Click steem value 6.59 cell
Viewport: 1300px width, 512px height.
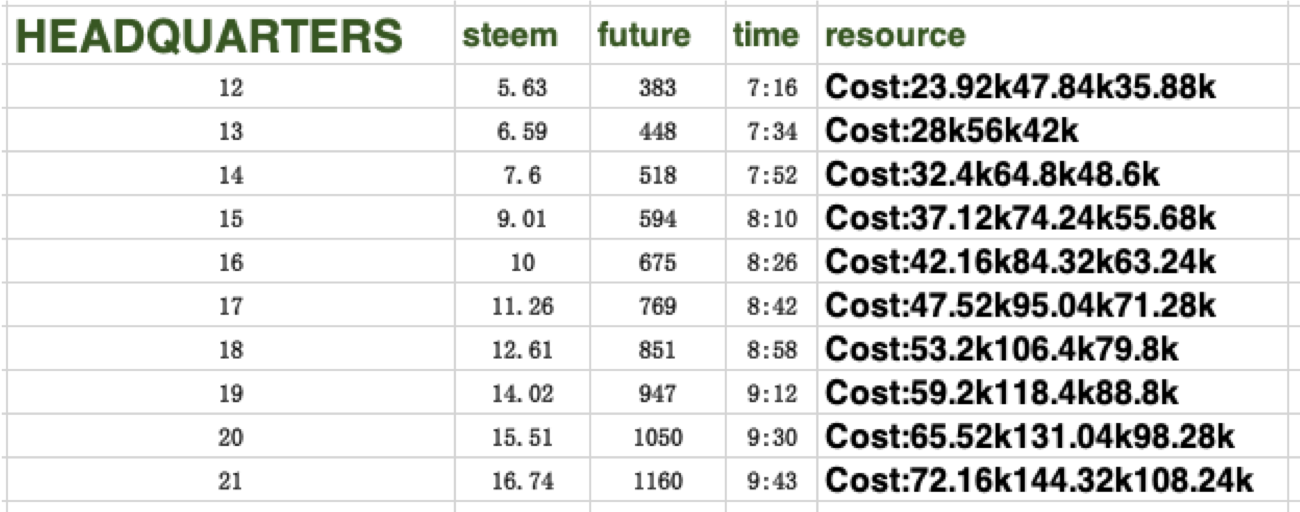pyautogui.click(x=521, y=132)
